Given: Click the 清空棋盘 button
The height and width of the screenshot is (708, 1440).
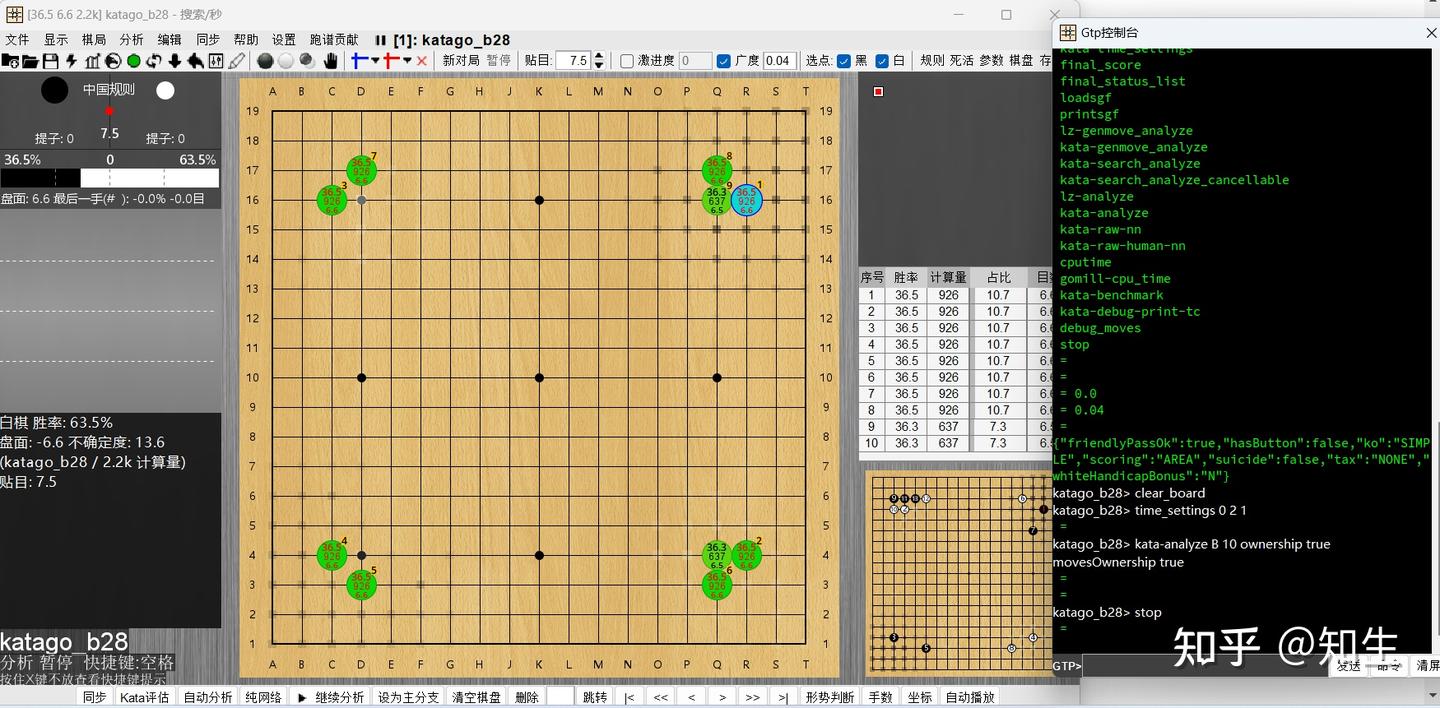Looking at the screenshot, I should tap(475, 696).
